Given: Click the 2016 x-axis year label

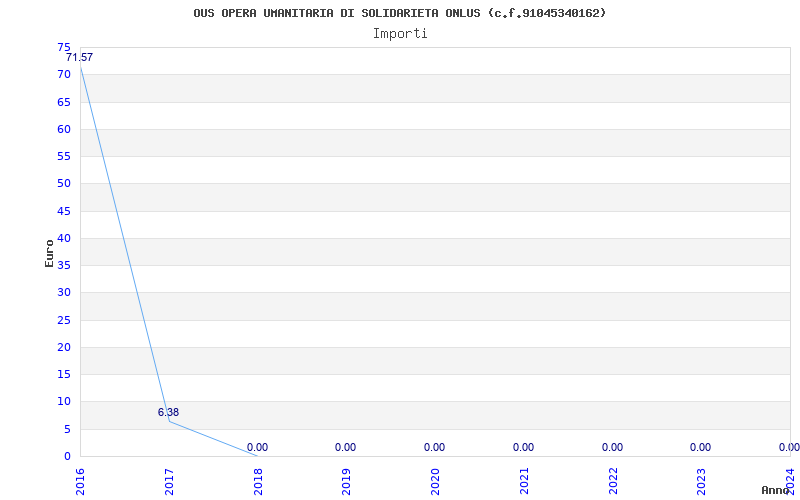Looking at the screenshot, I should click(x=81, y=483).
